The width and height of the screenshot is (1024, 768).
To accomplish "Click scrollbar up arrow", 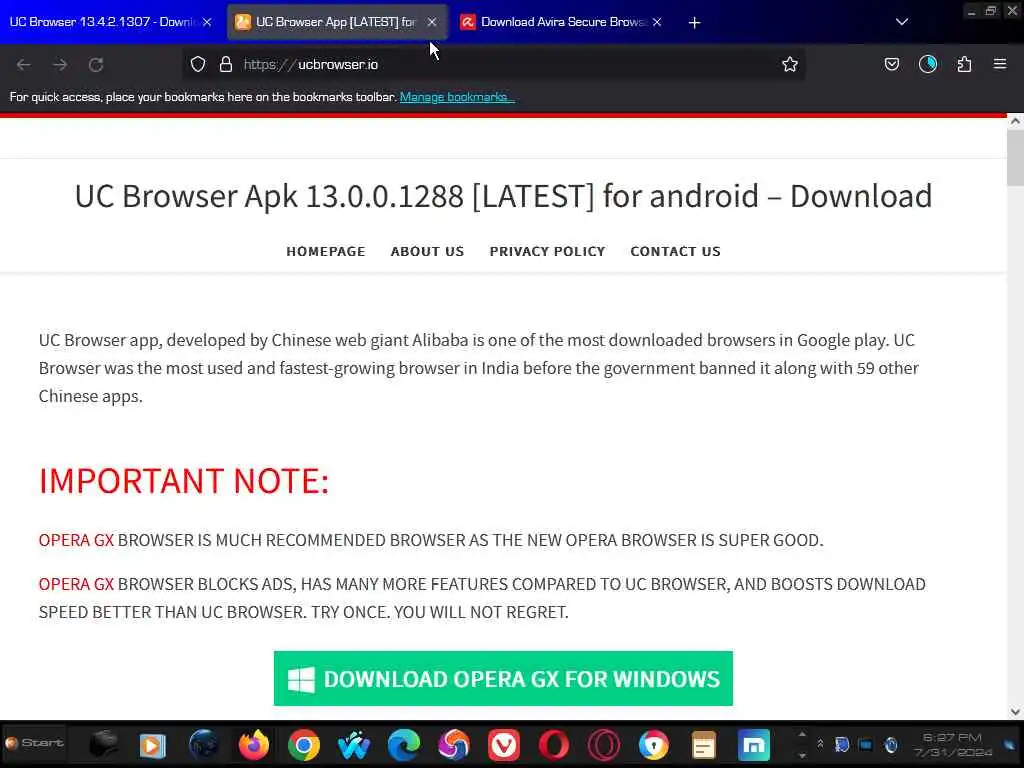I will tap(1015, 121).
